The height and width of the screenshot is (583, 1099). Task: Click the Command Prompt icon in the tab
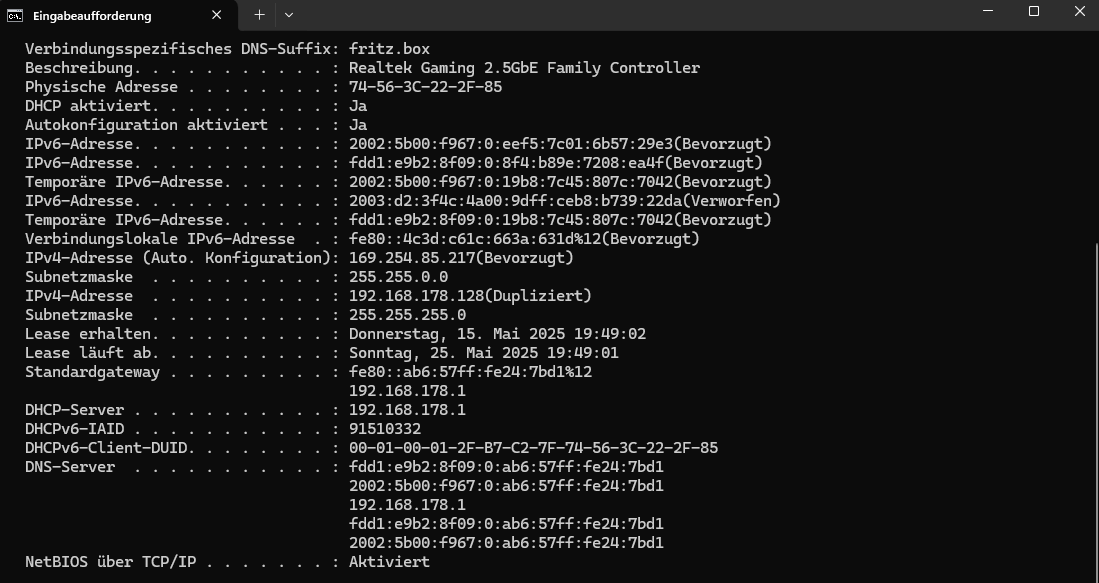click(14, 15)
